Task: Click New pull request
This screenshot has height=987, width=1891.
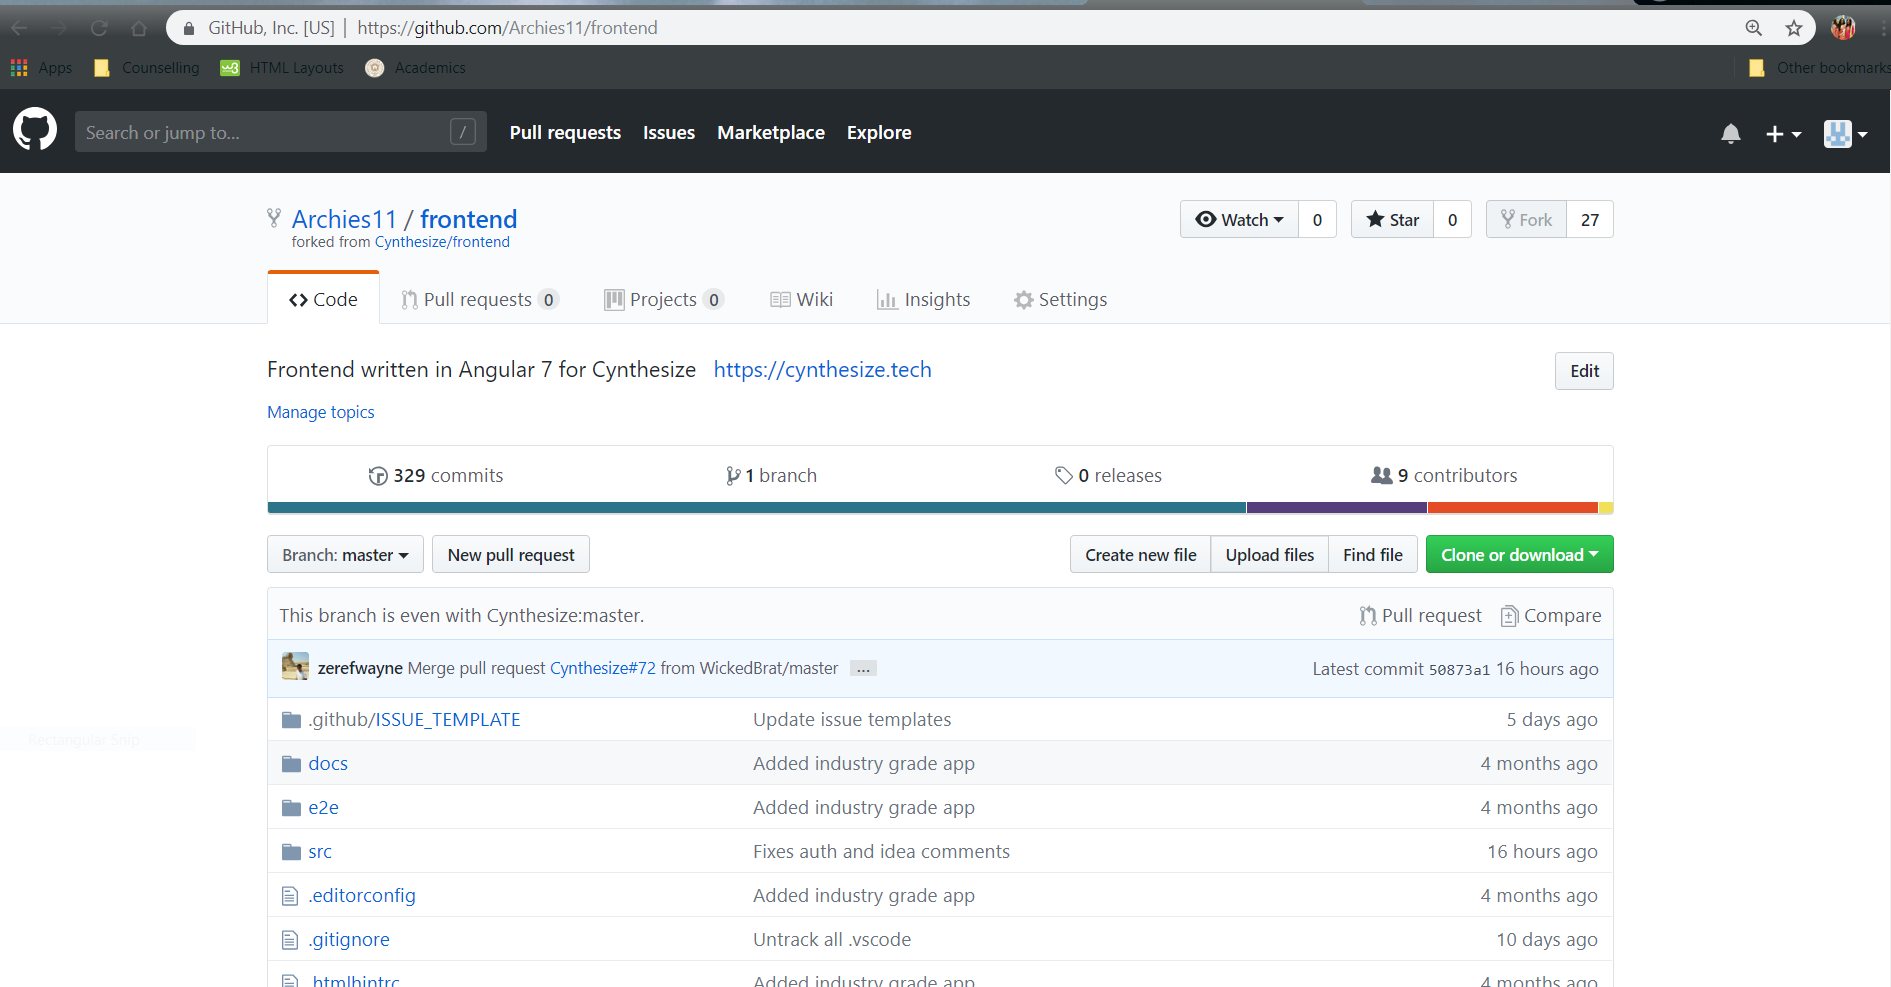Action: 511,554
